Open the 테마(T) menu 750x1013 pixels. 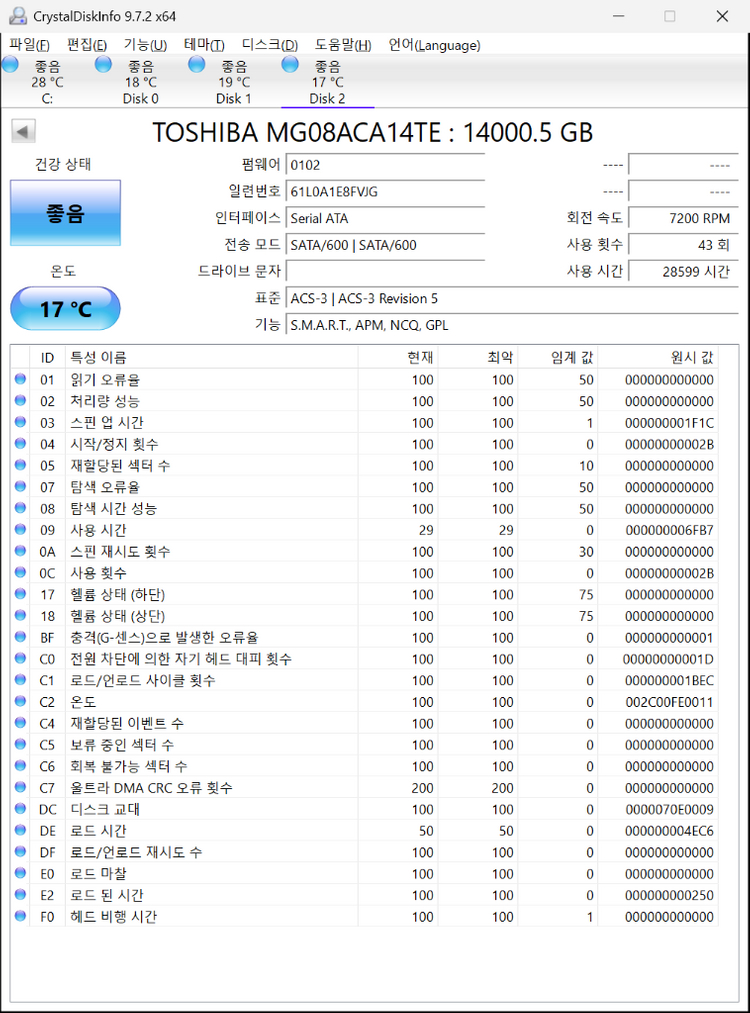204,45
